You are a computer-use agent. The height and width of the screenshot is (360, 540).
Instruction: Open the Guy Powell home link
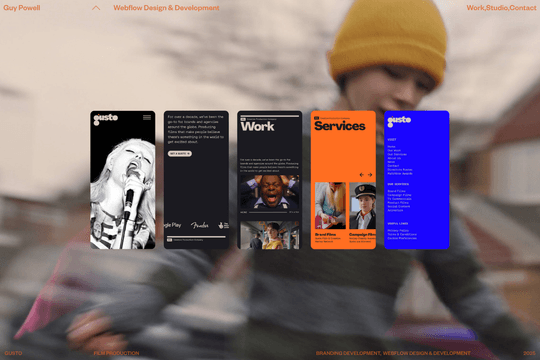tap(22, 8)
